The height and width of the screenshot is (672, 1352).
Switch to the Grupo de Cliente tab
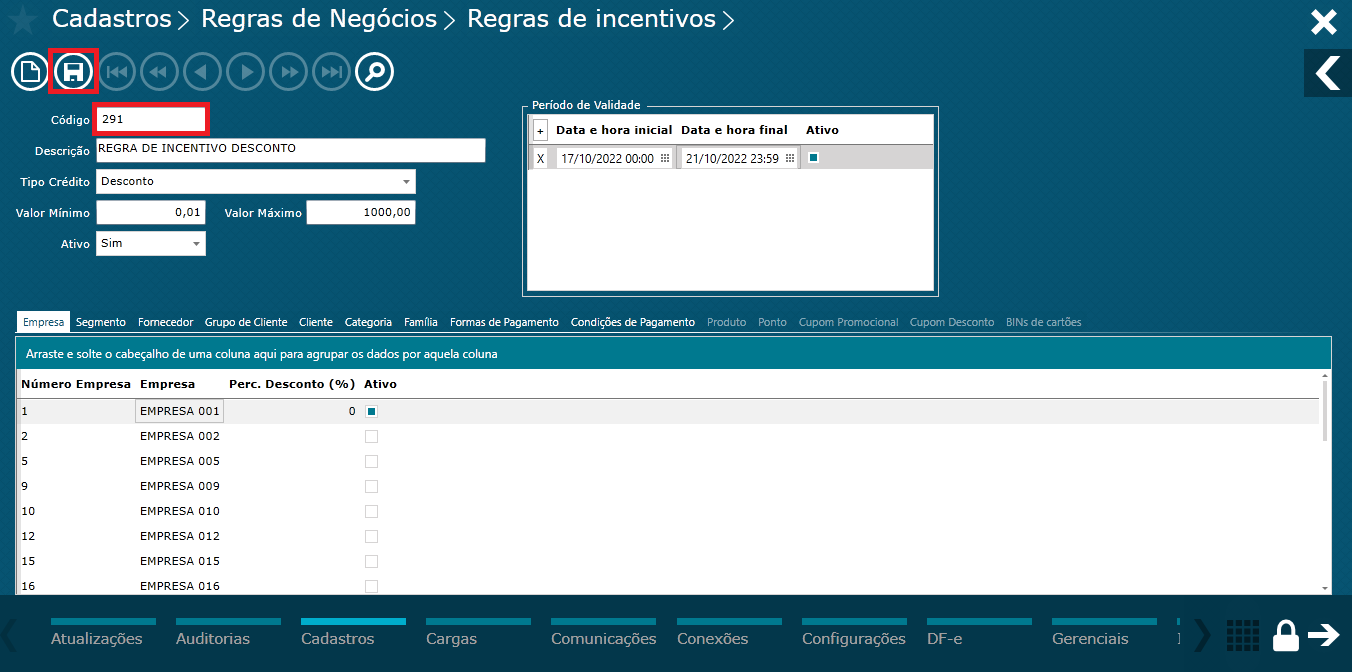[246, 322]
